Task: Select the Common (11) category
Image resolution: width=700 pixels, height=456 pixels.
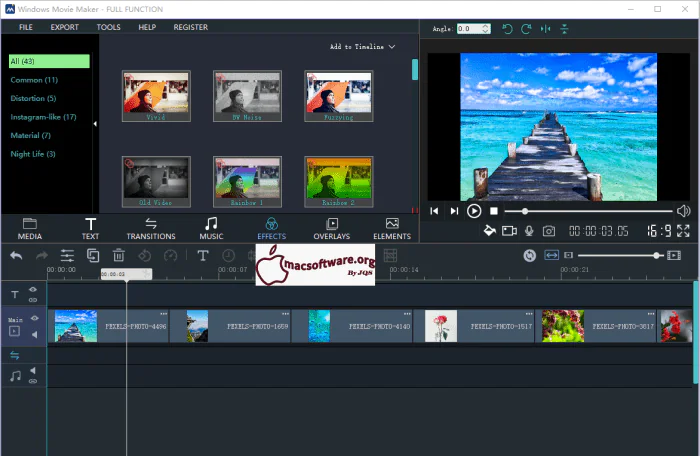Action: point(34,80)
